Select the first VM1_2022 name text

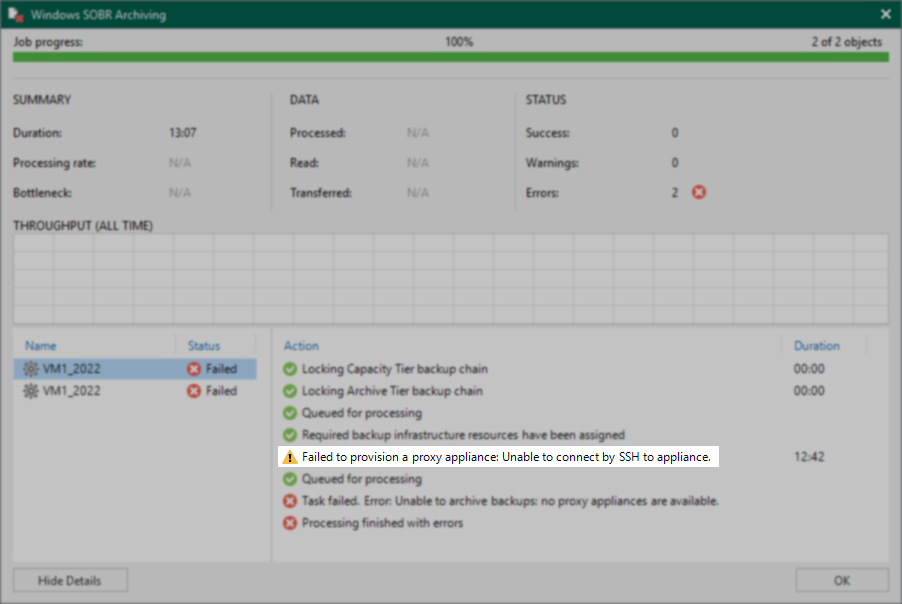(x=72, y=369)
